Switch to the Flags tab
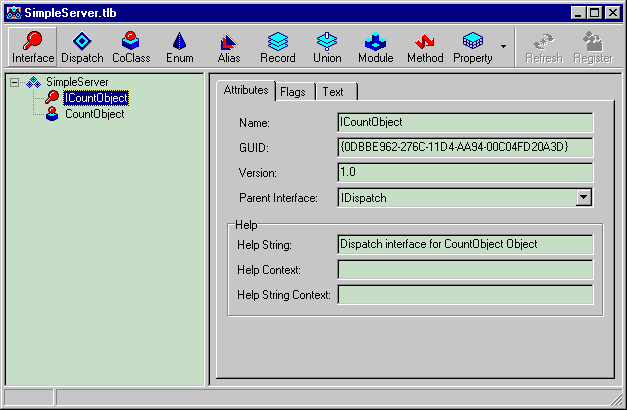 (293, 92)
